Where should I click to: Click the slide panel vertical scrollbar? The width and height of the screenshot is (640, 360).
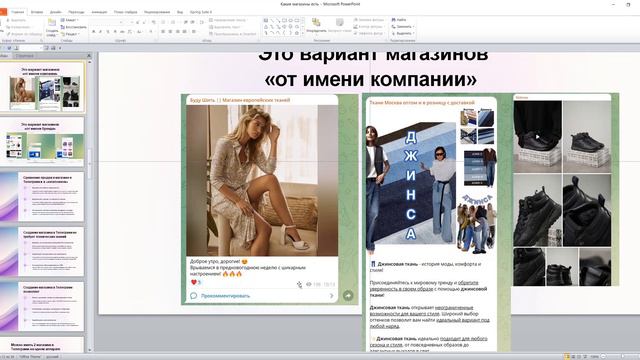(89, 163)
